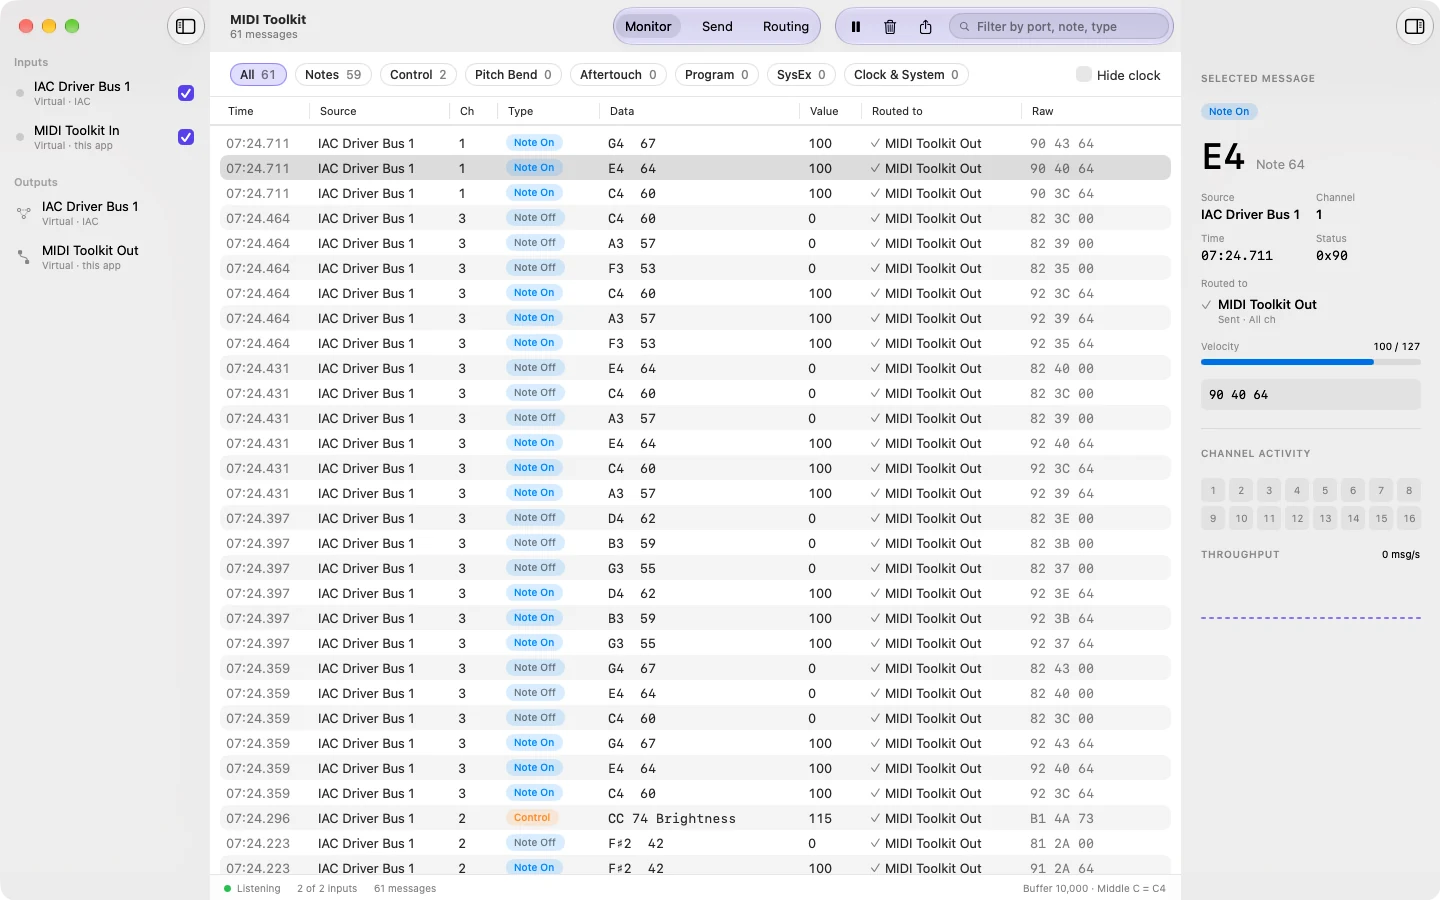
Task: Click the Type column header
Action: click(x=520, y=111)
